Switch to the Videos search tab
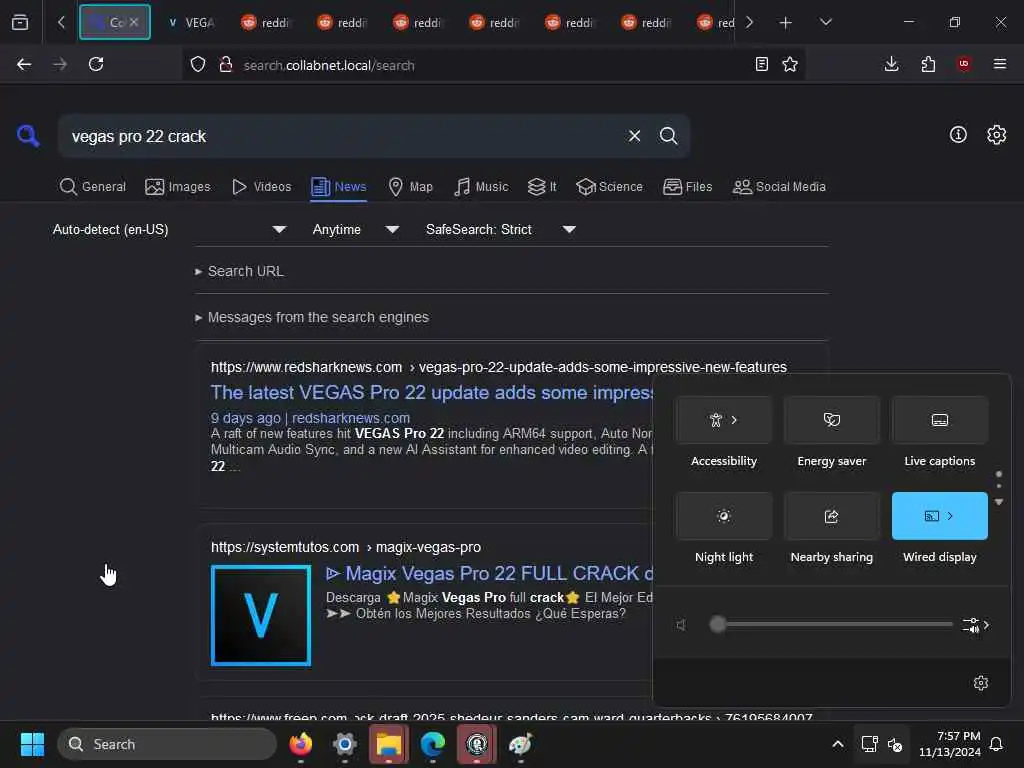The image size is (1024, 768). pyautogui.click(x=262, y=187)
